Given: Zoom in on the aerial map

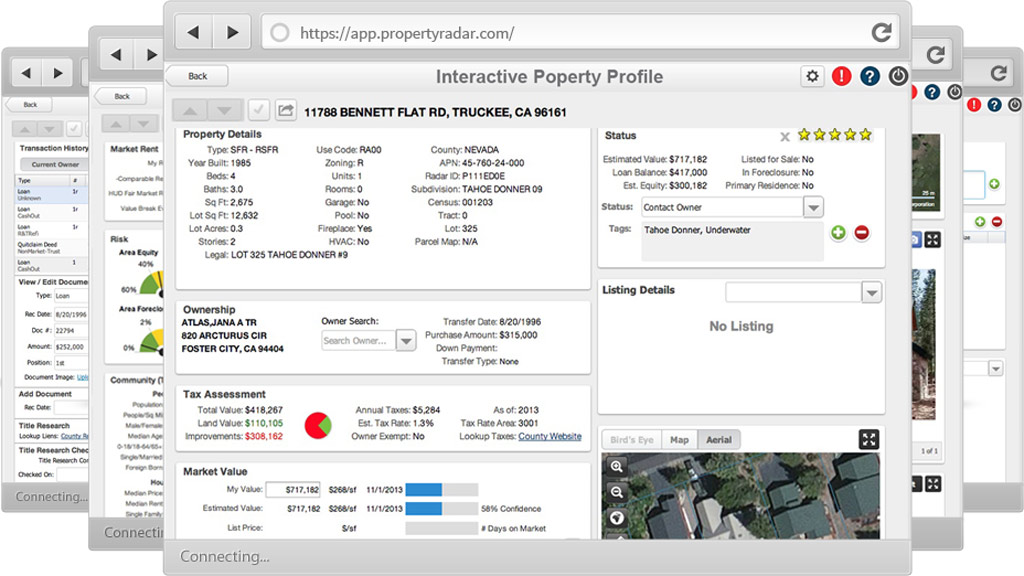Looking at the screenshot, I should [617, 466].
